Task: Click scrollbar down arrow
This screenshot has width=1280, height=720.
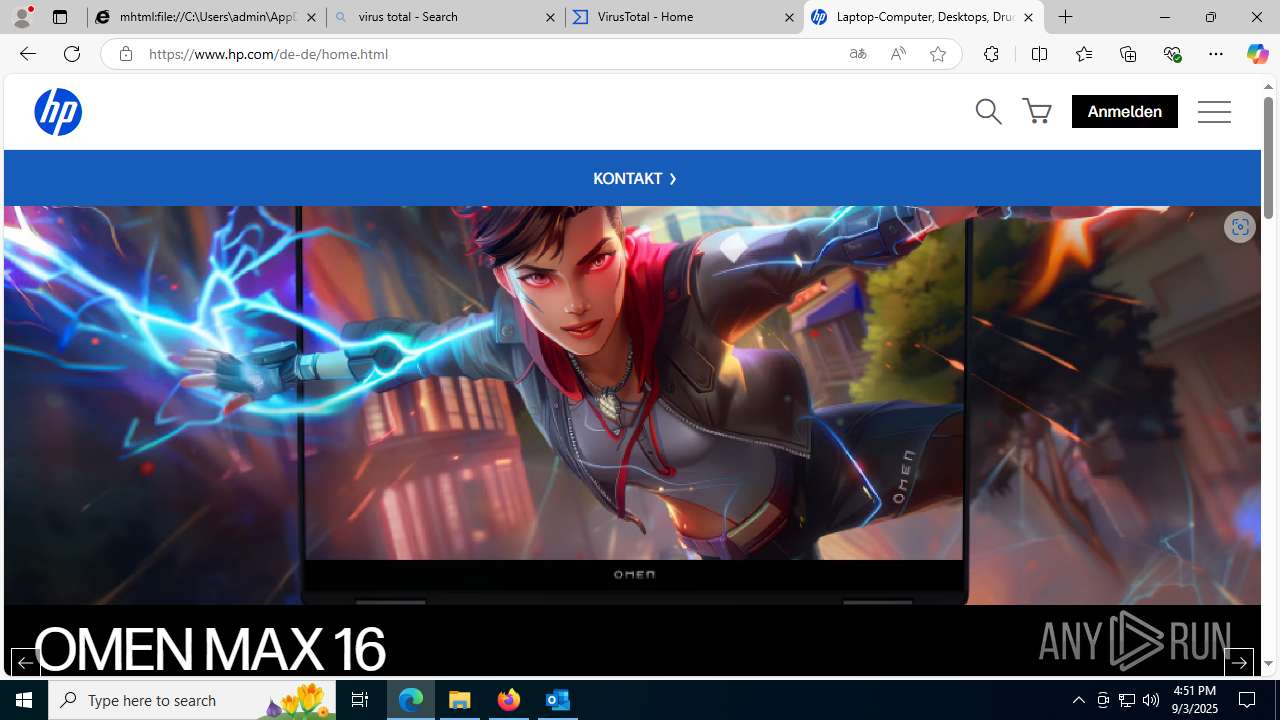Action: pyautogui.click(x=1268, y=663)
